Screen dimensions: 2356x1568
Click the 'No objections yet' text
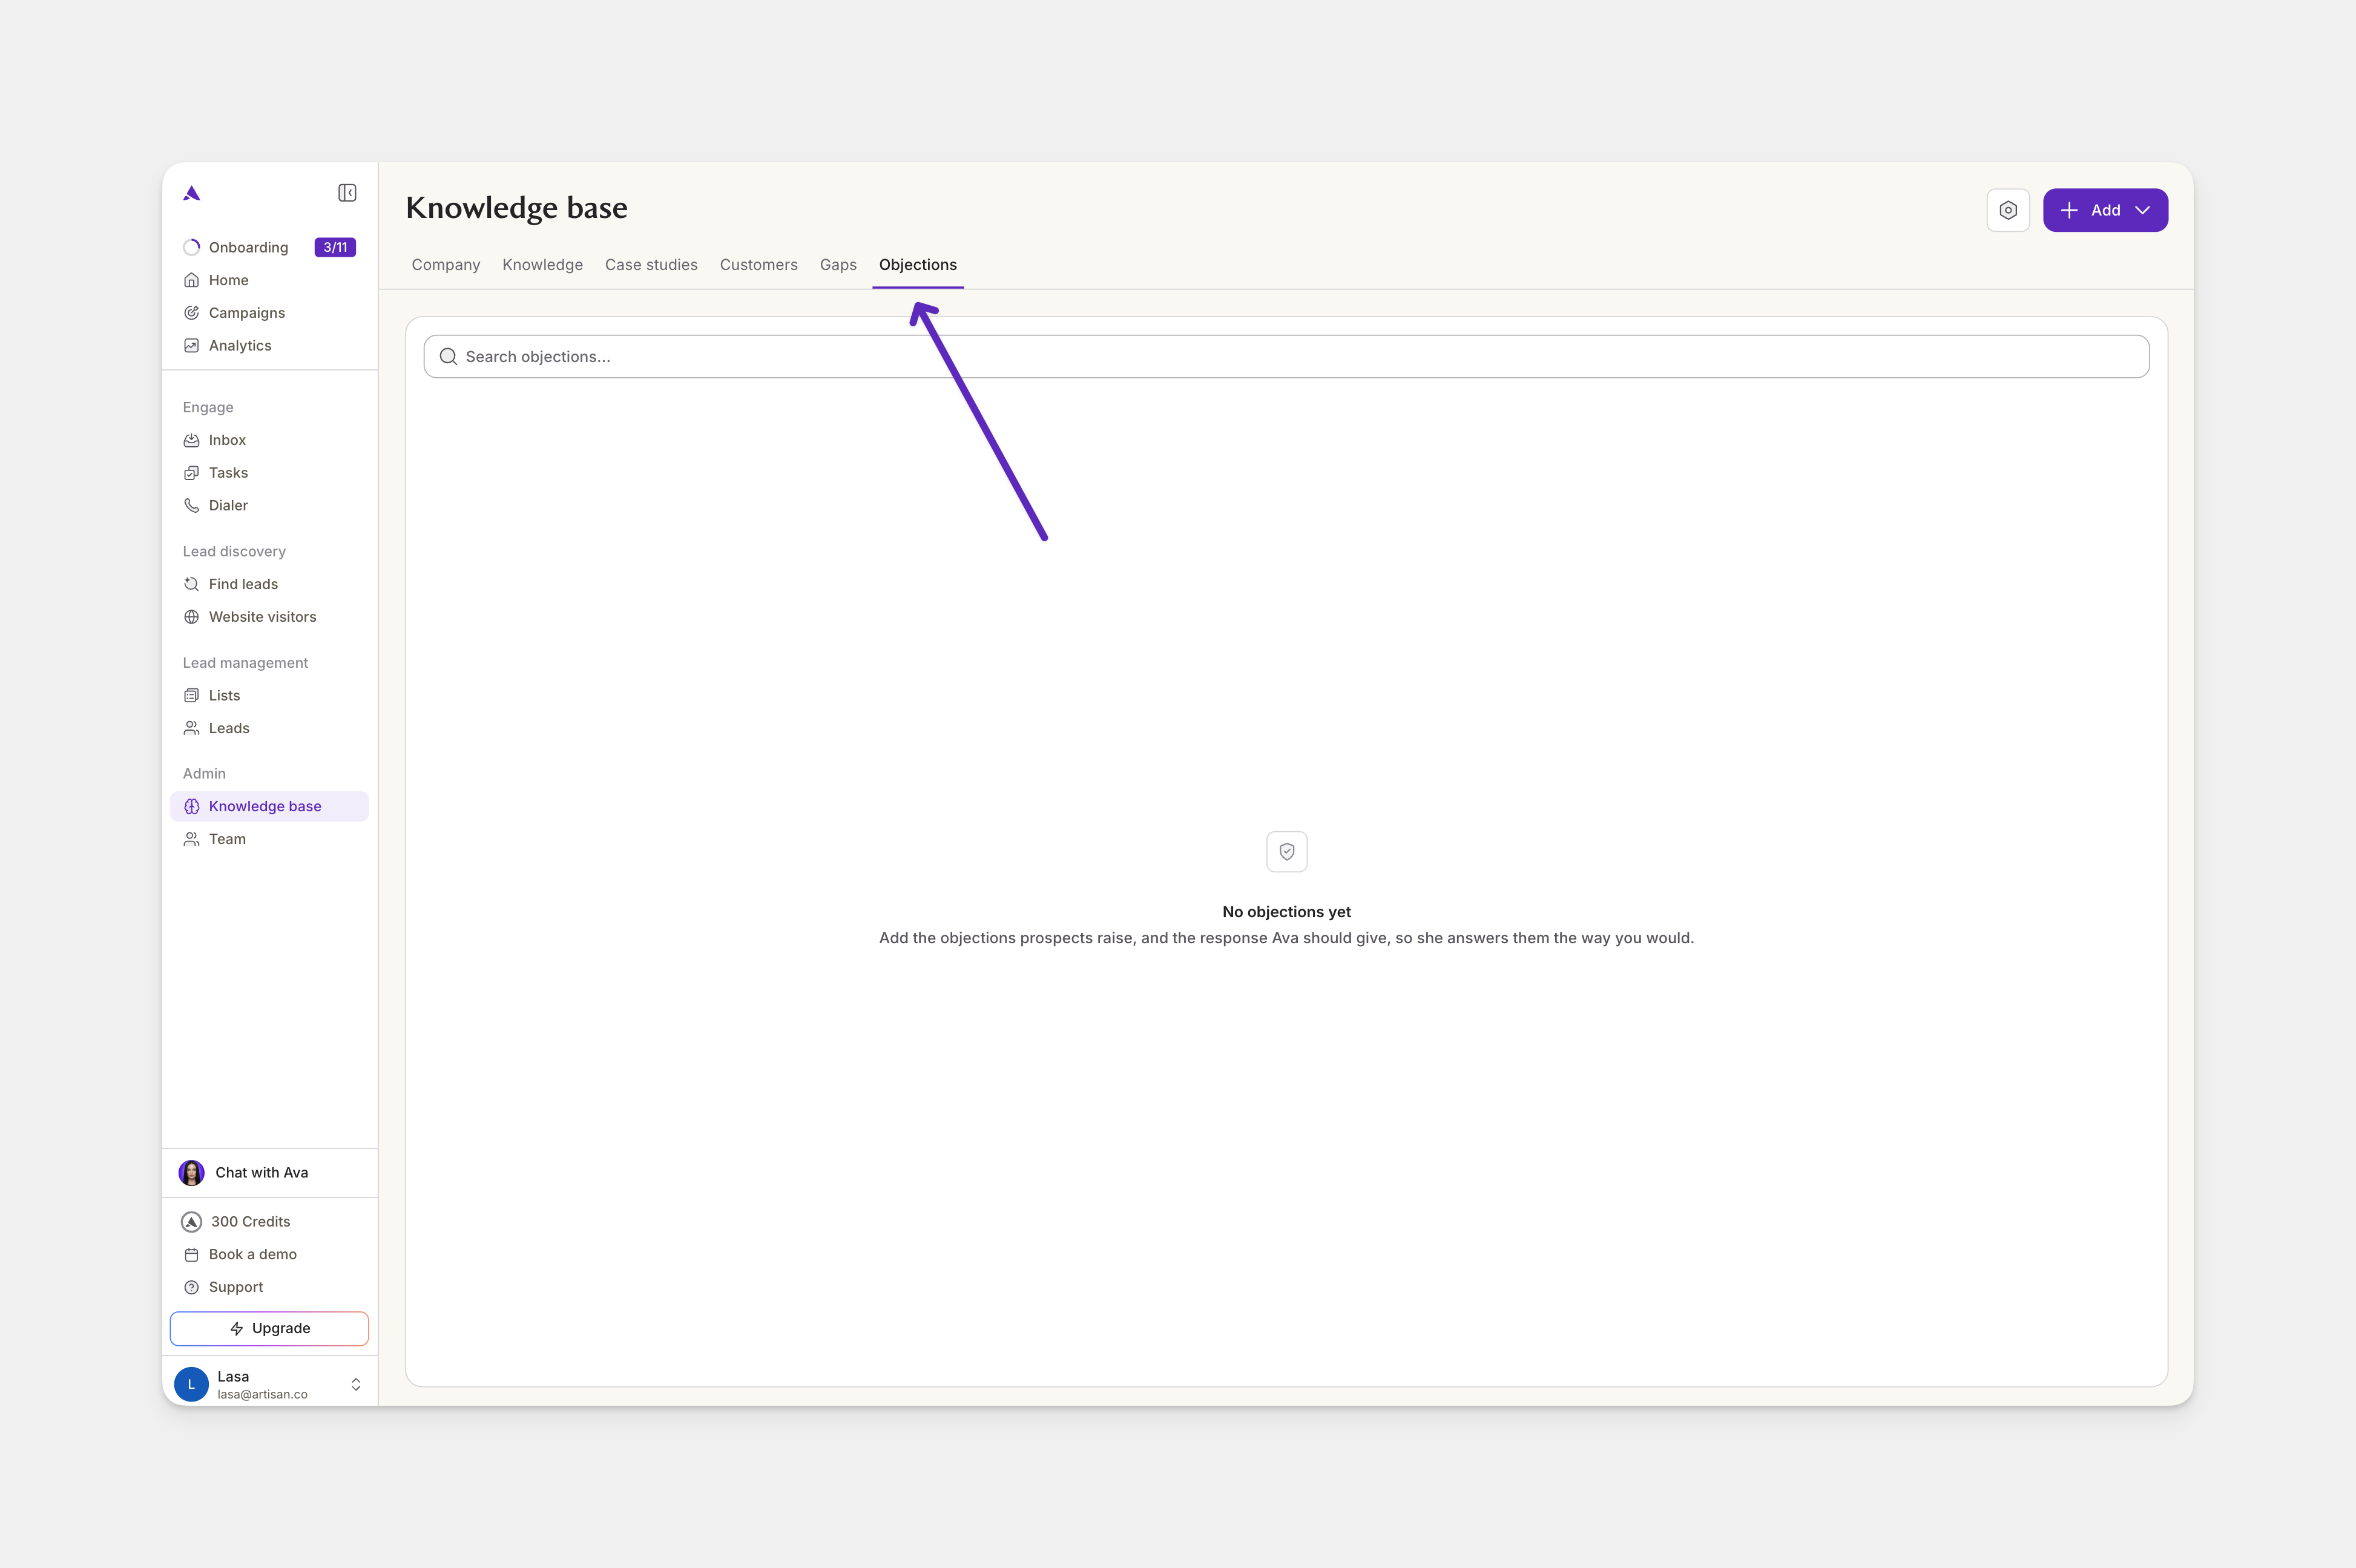click(1286, 912)
